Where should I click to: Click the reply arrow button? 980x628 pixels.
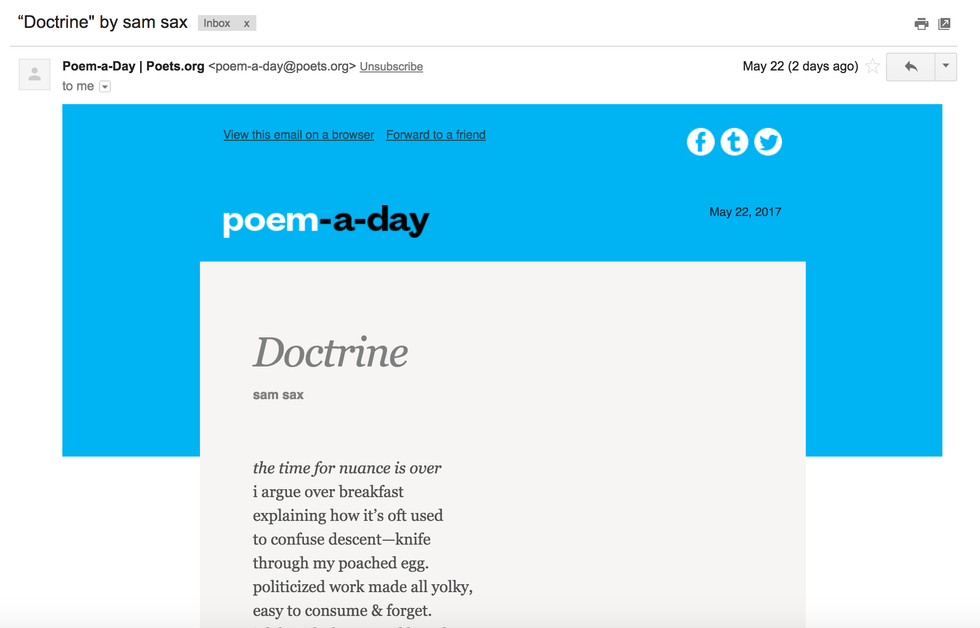(x=910, y=67)
